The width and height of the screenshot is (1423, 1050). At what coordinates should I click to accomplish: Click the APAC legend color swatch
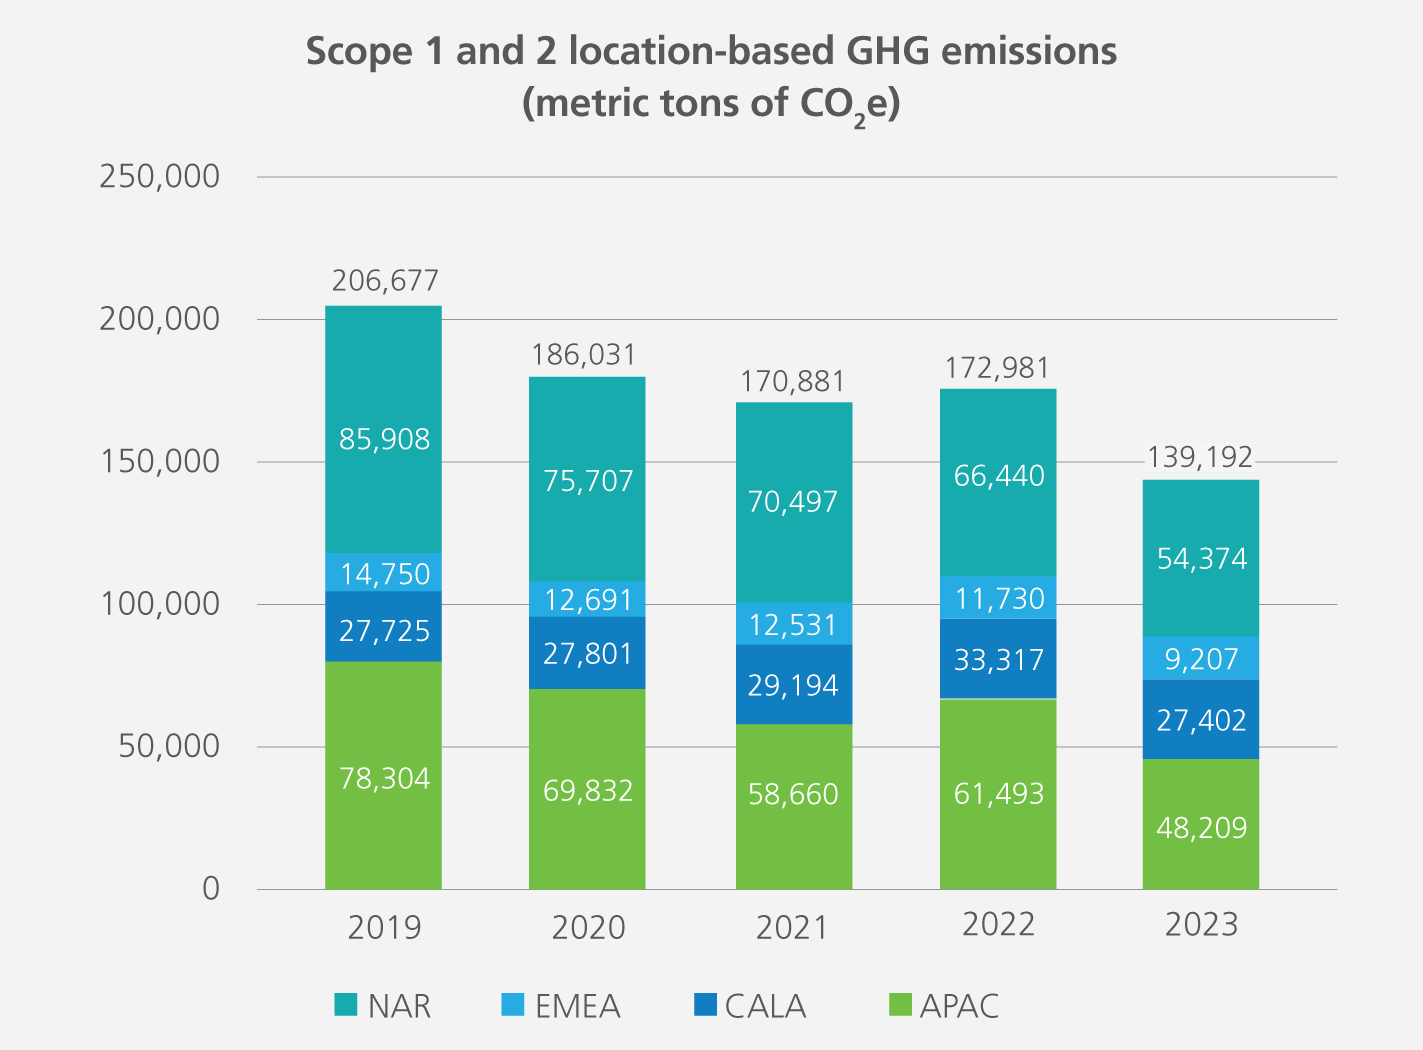pos(900,1004)
